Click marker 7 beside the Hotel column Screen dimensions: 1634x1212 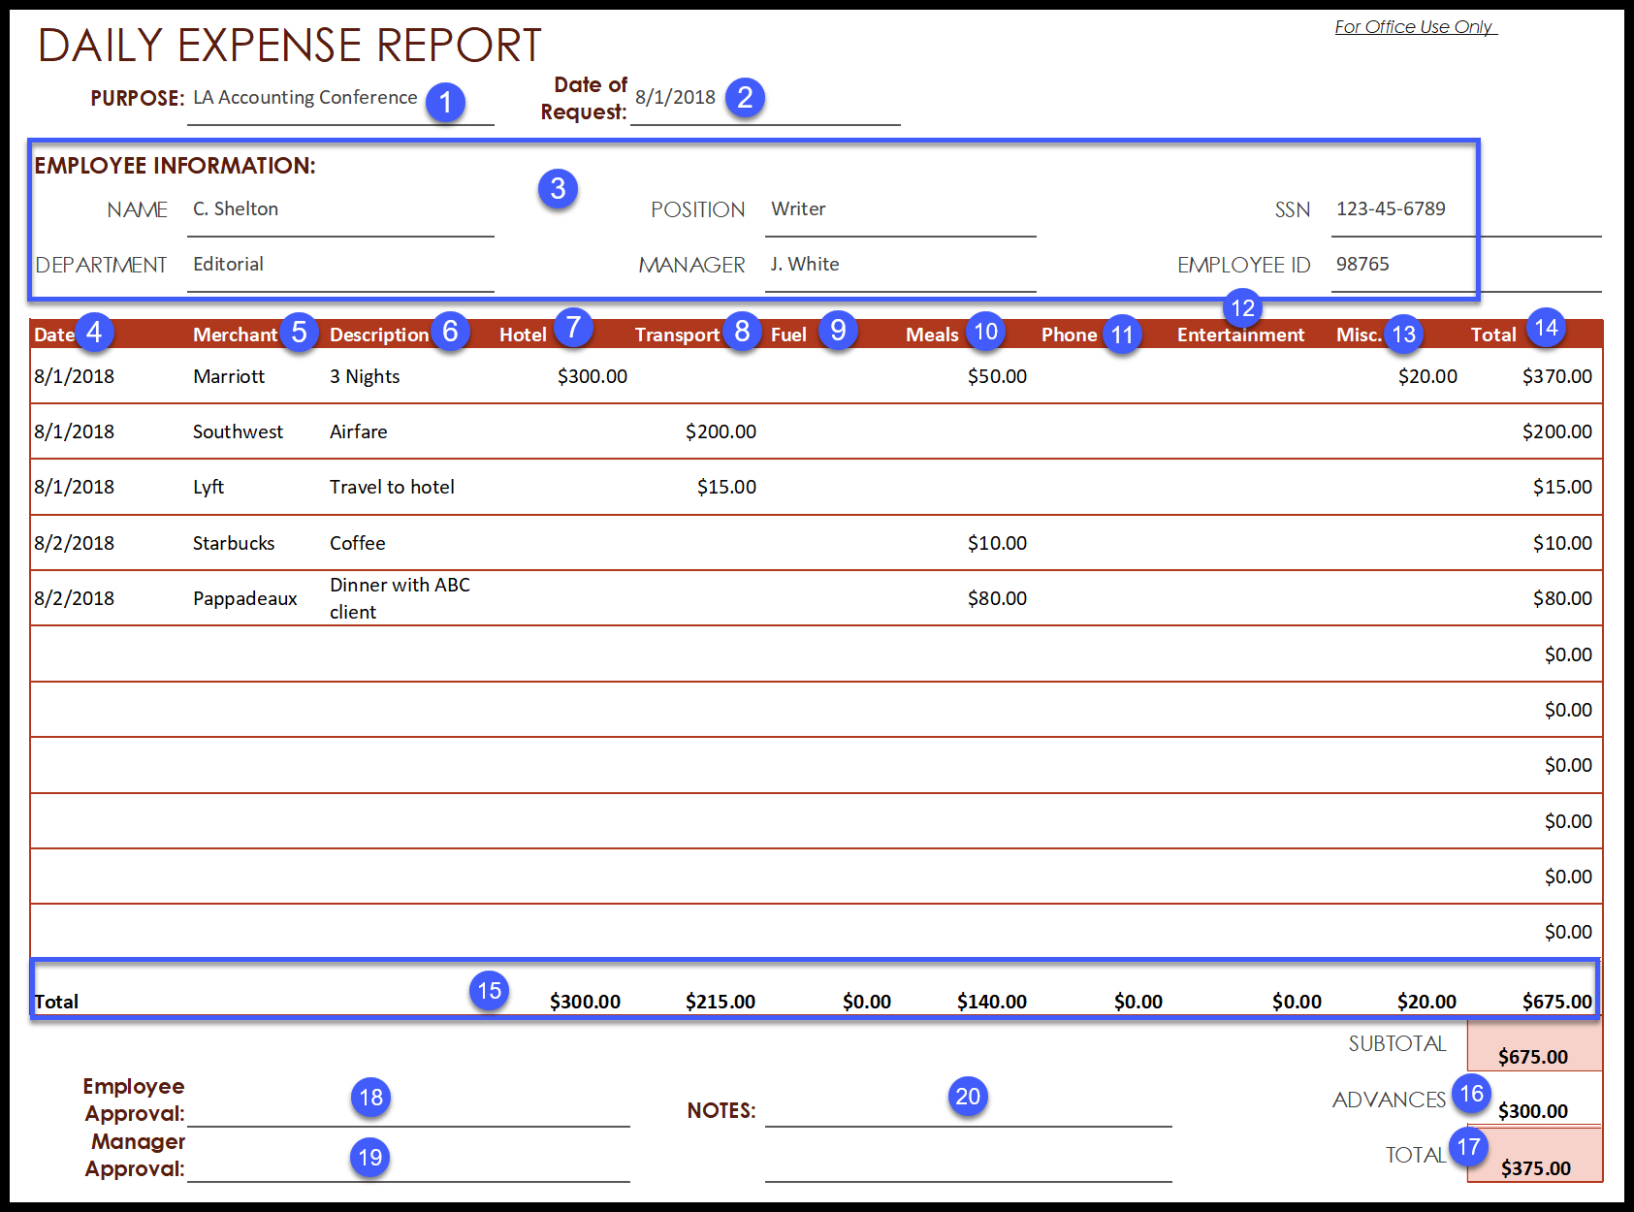pyautogui.click(x=573, y=327)
